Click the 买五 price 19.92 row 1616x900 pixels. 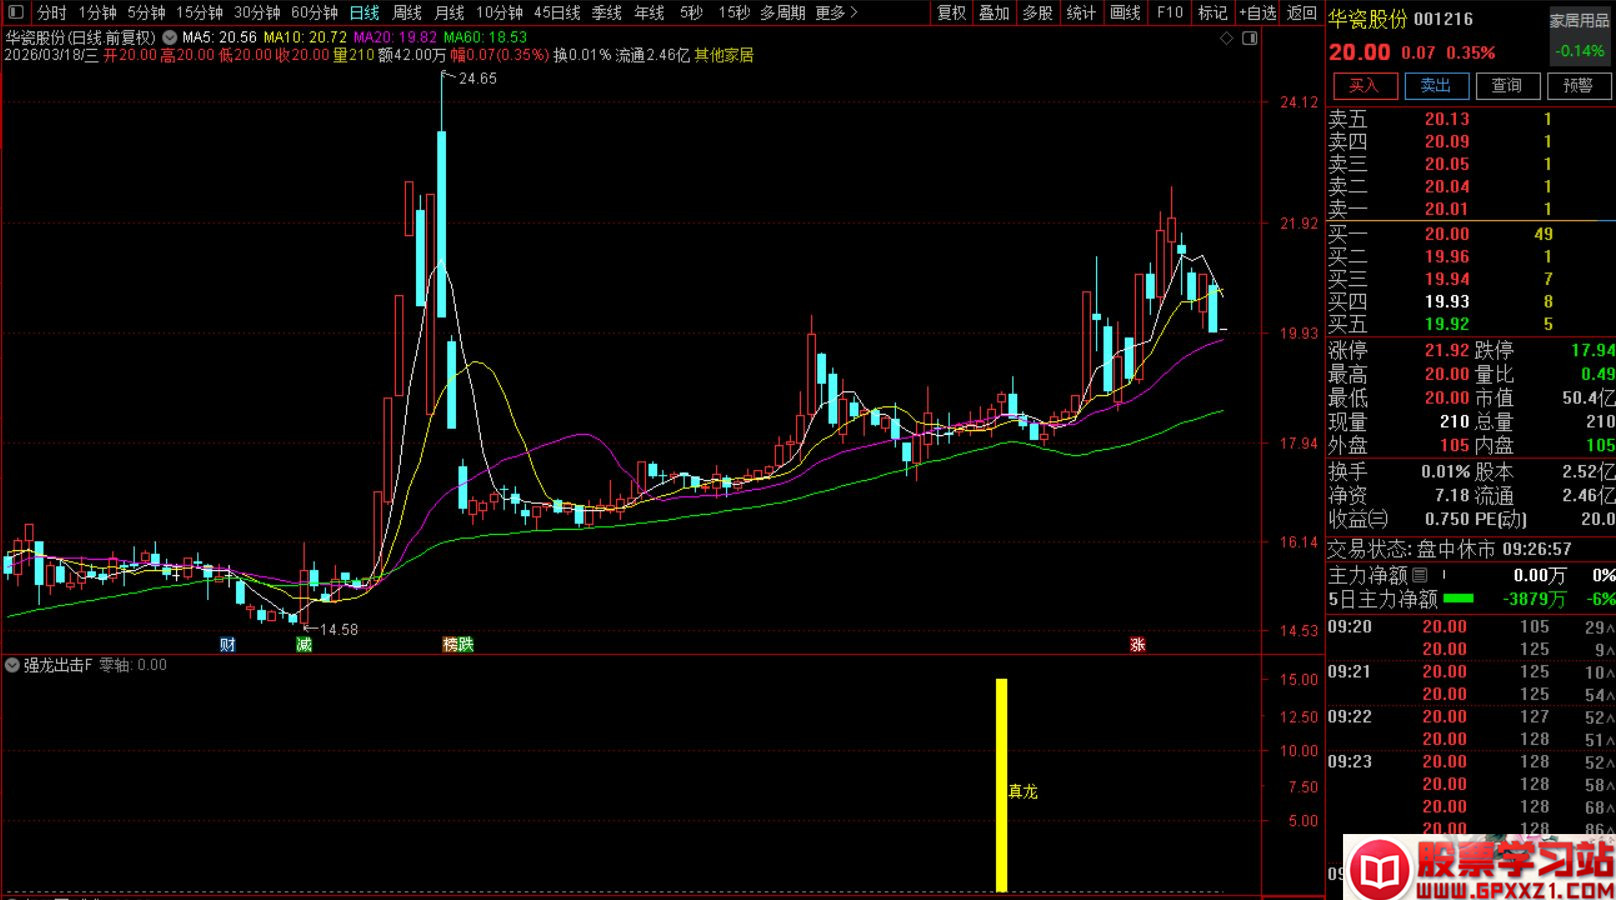pos(1470,324)
